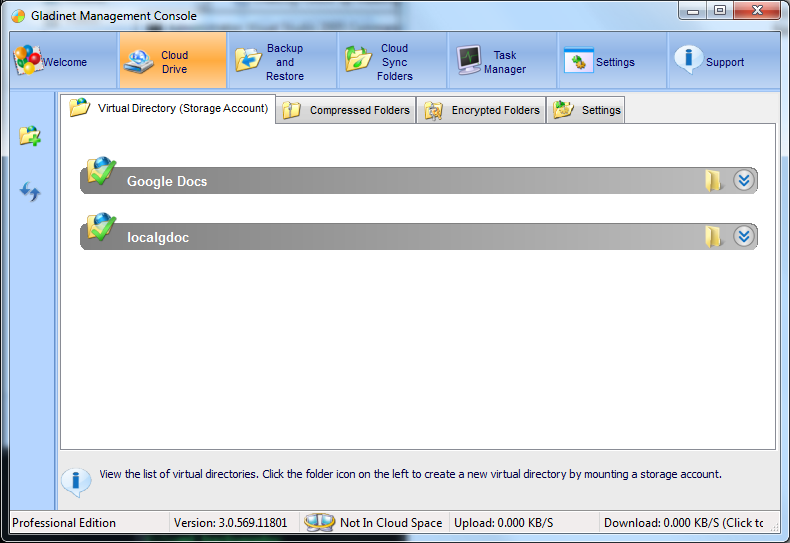Close the Gladinet Management Console window
Viewport: 790px width, 543px height.
click(757, 11)
